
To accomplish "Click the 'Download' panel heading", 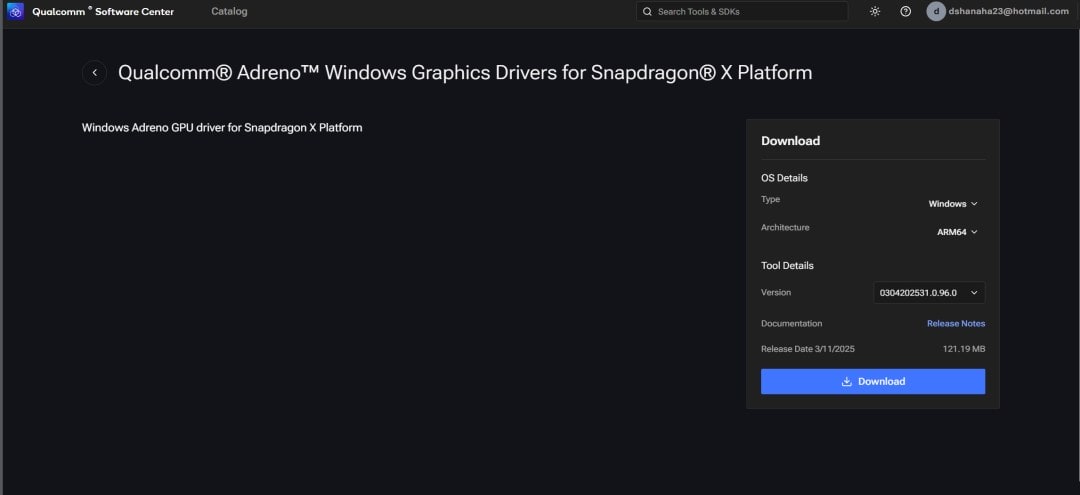I will click(791, 141).
